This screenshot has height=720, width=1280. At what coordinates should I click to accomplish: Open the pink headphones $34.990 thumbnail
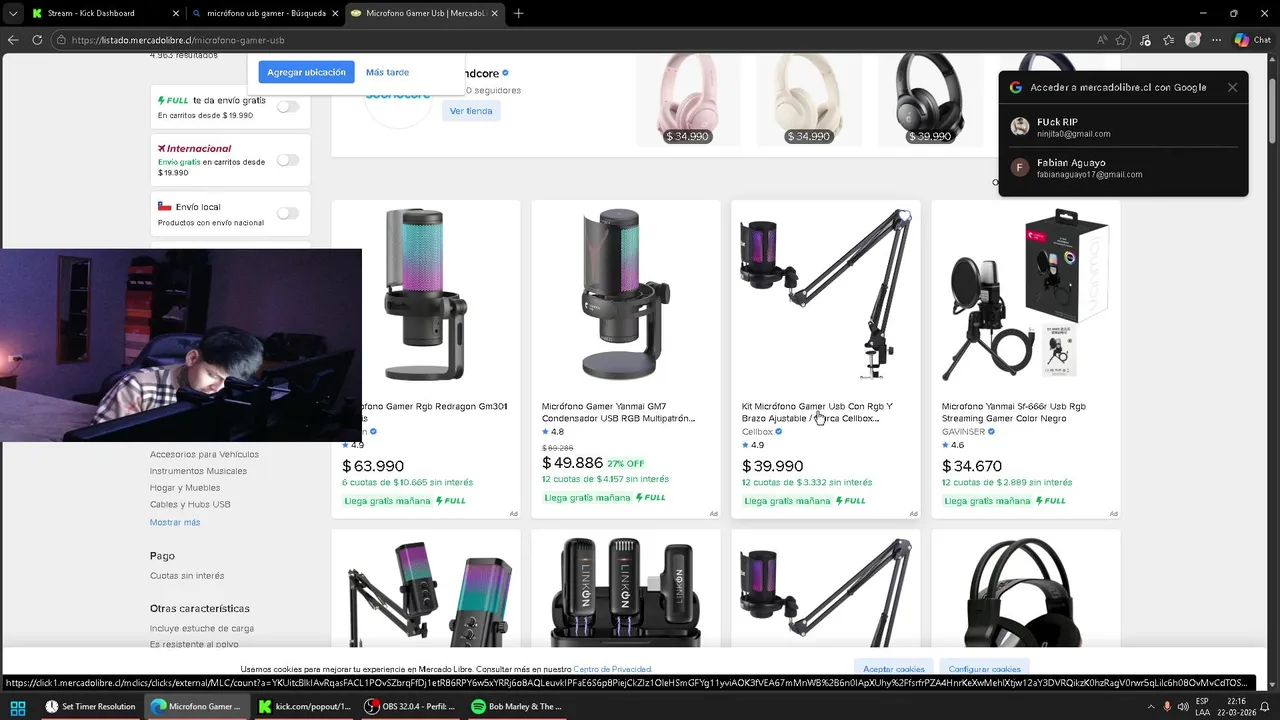pos(687,100)
